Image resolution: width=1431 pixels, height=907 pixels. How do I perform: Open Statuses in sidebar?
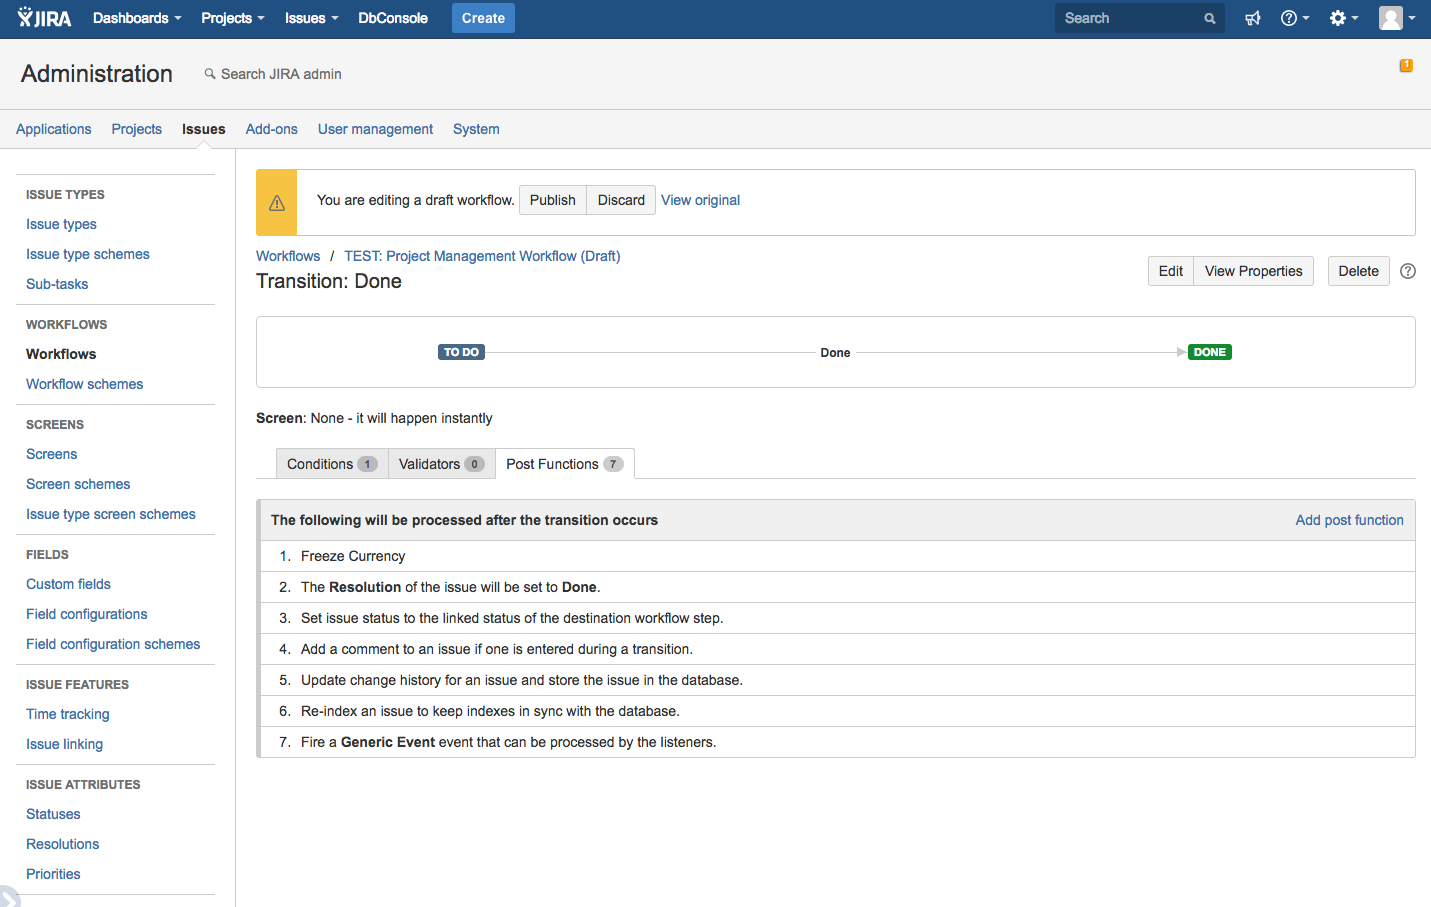tap(53, 814)
